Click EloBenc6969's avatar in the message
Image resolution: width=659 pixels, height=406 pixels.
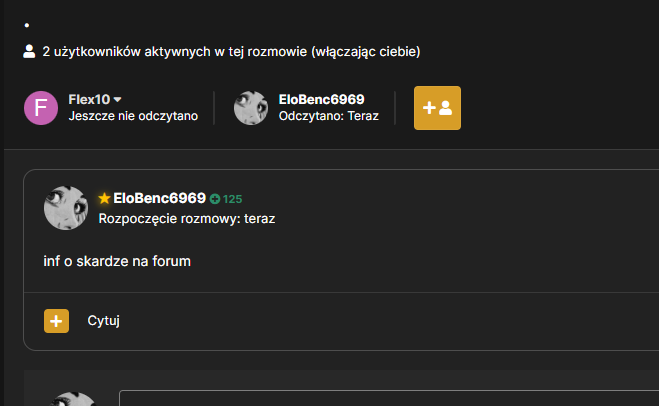pos(66,208)
